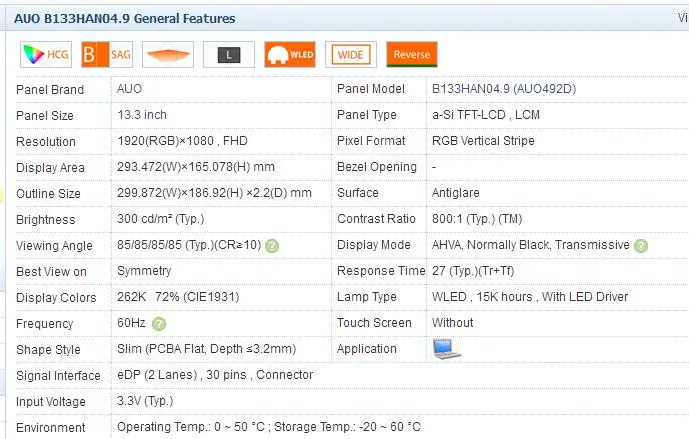This screenshot has width=689, height=439.
Task: Click the Bezel Opening label
Action: (x=377, y=167)
